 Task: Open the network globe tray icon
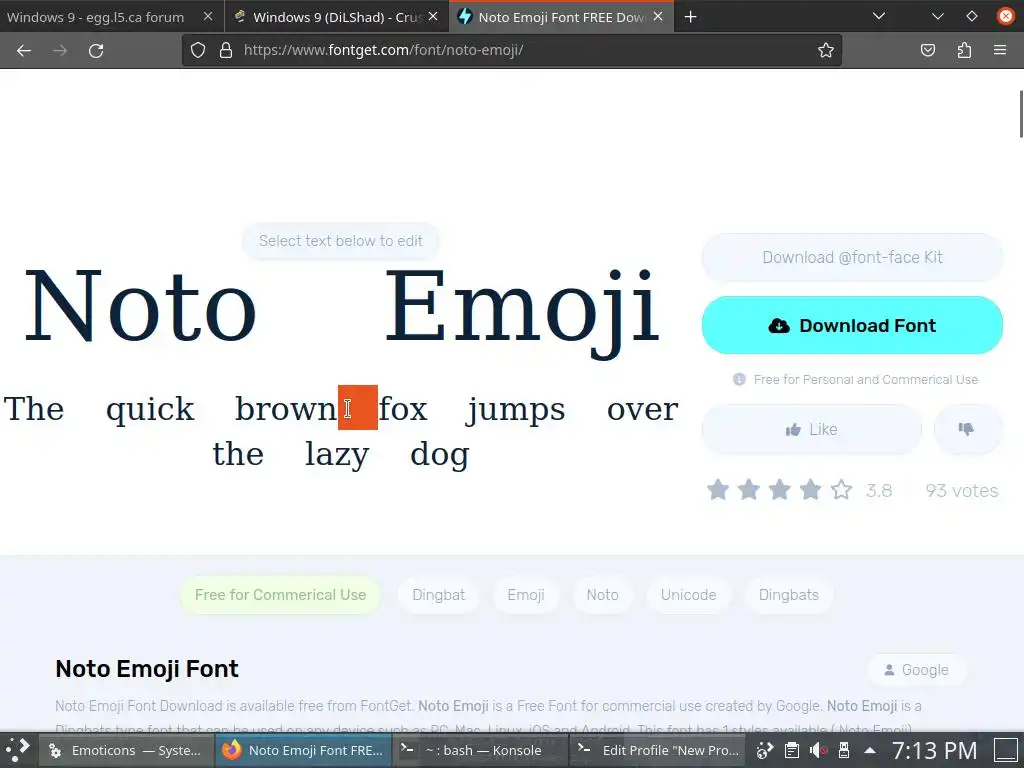[x=765, y=750]
